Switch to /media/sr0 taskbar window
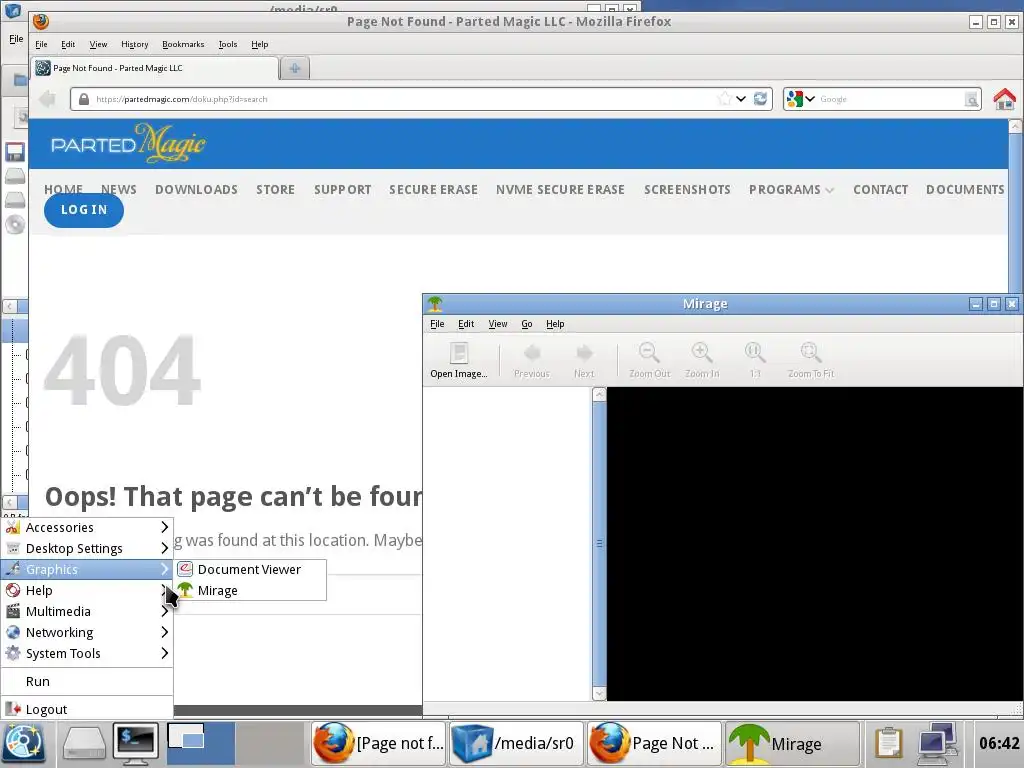This screenshot has width=1024, height=768. tap(516, 744)
